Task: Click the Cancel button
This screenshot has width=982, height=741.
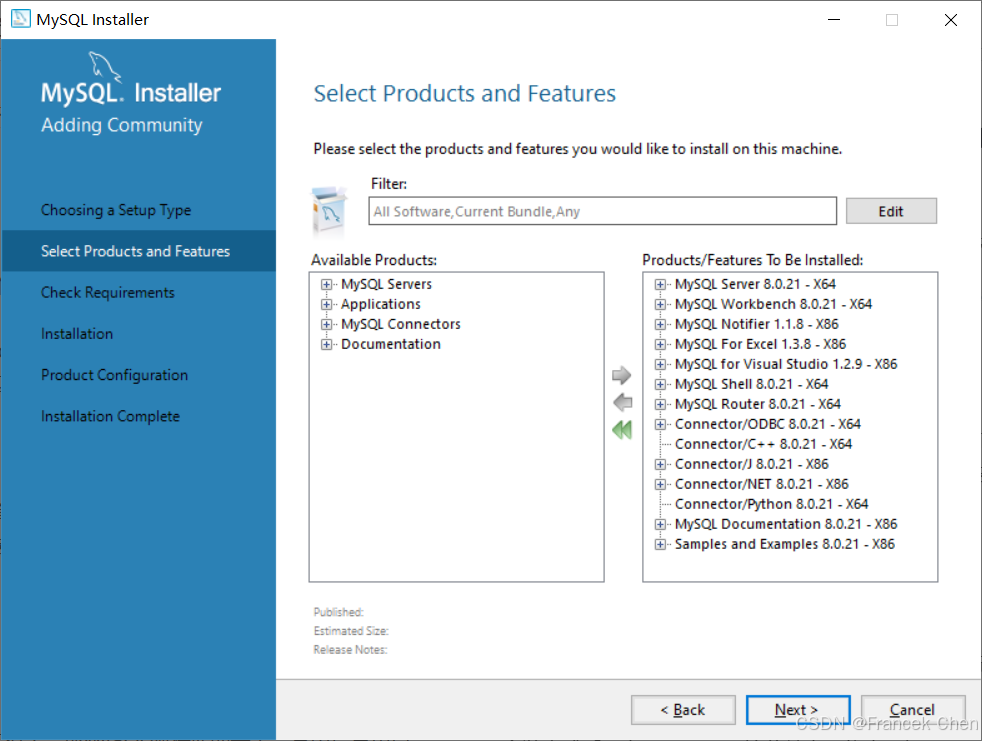Action: click(x=912, y=710)
